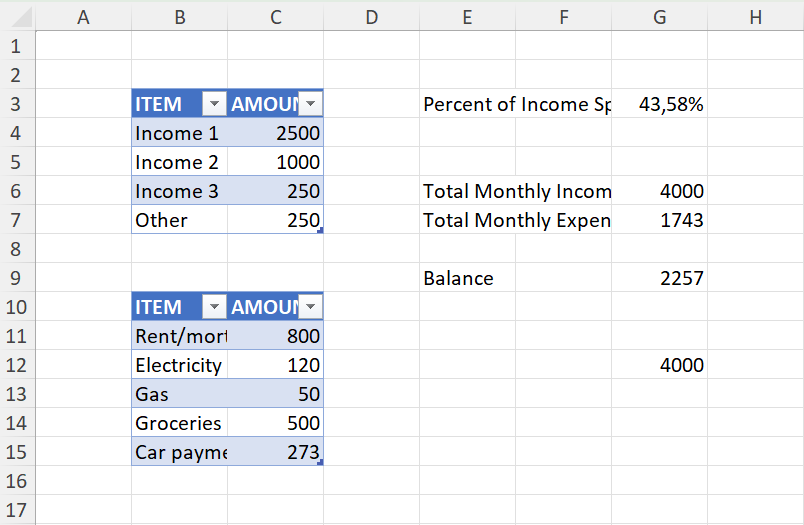The image size is (804, 525).
Task: Select the Percent of Income Spent label
Action: (x=515, y=104)
